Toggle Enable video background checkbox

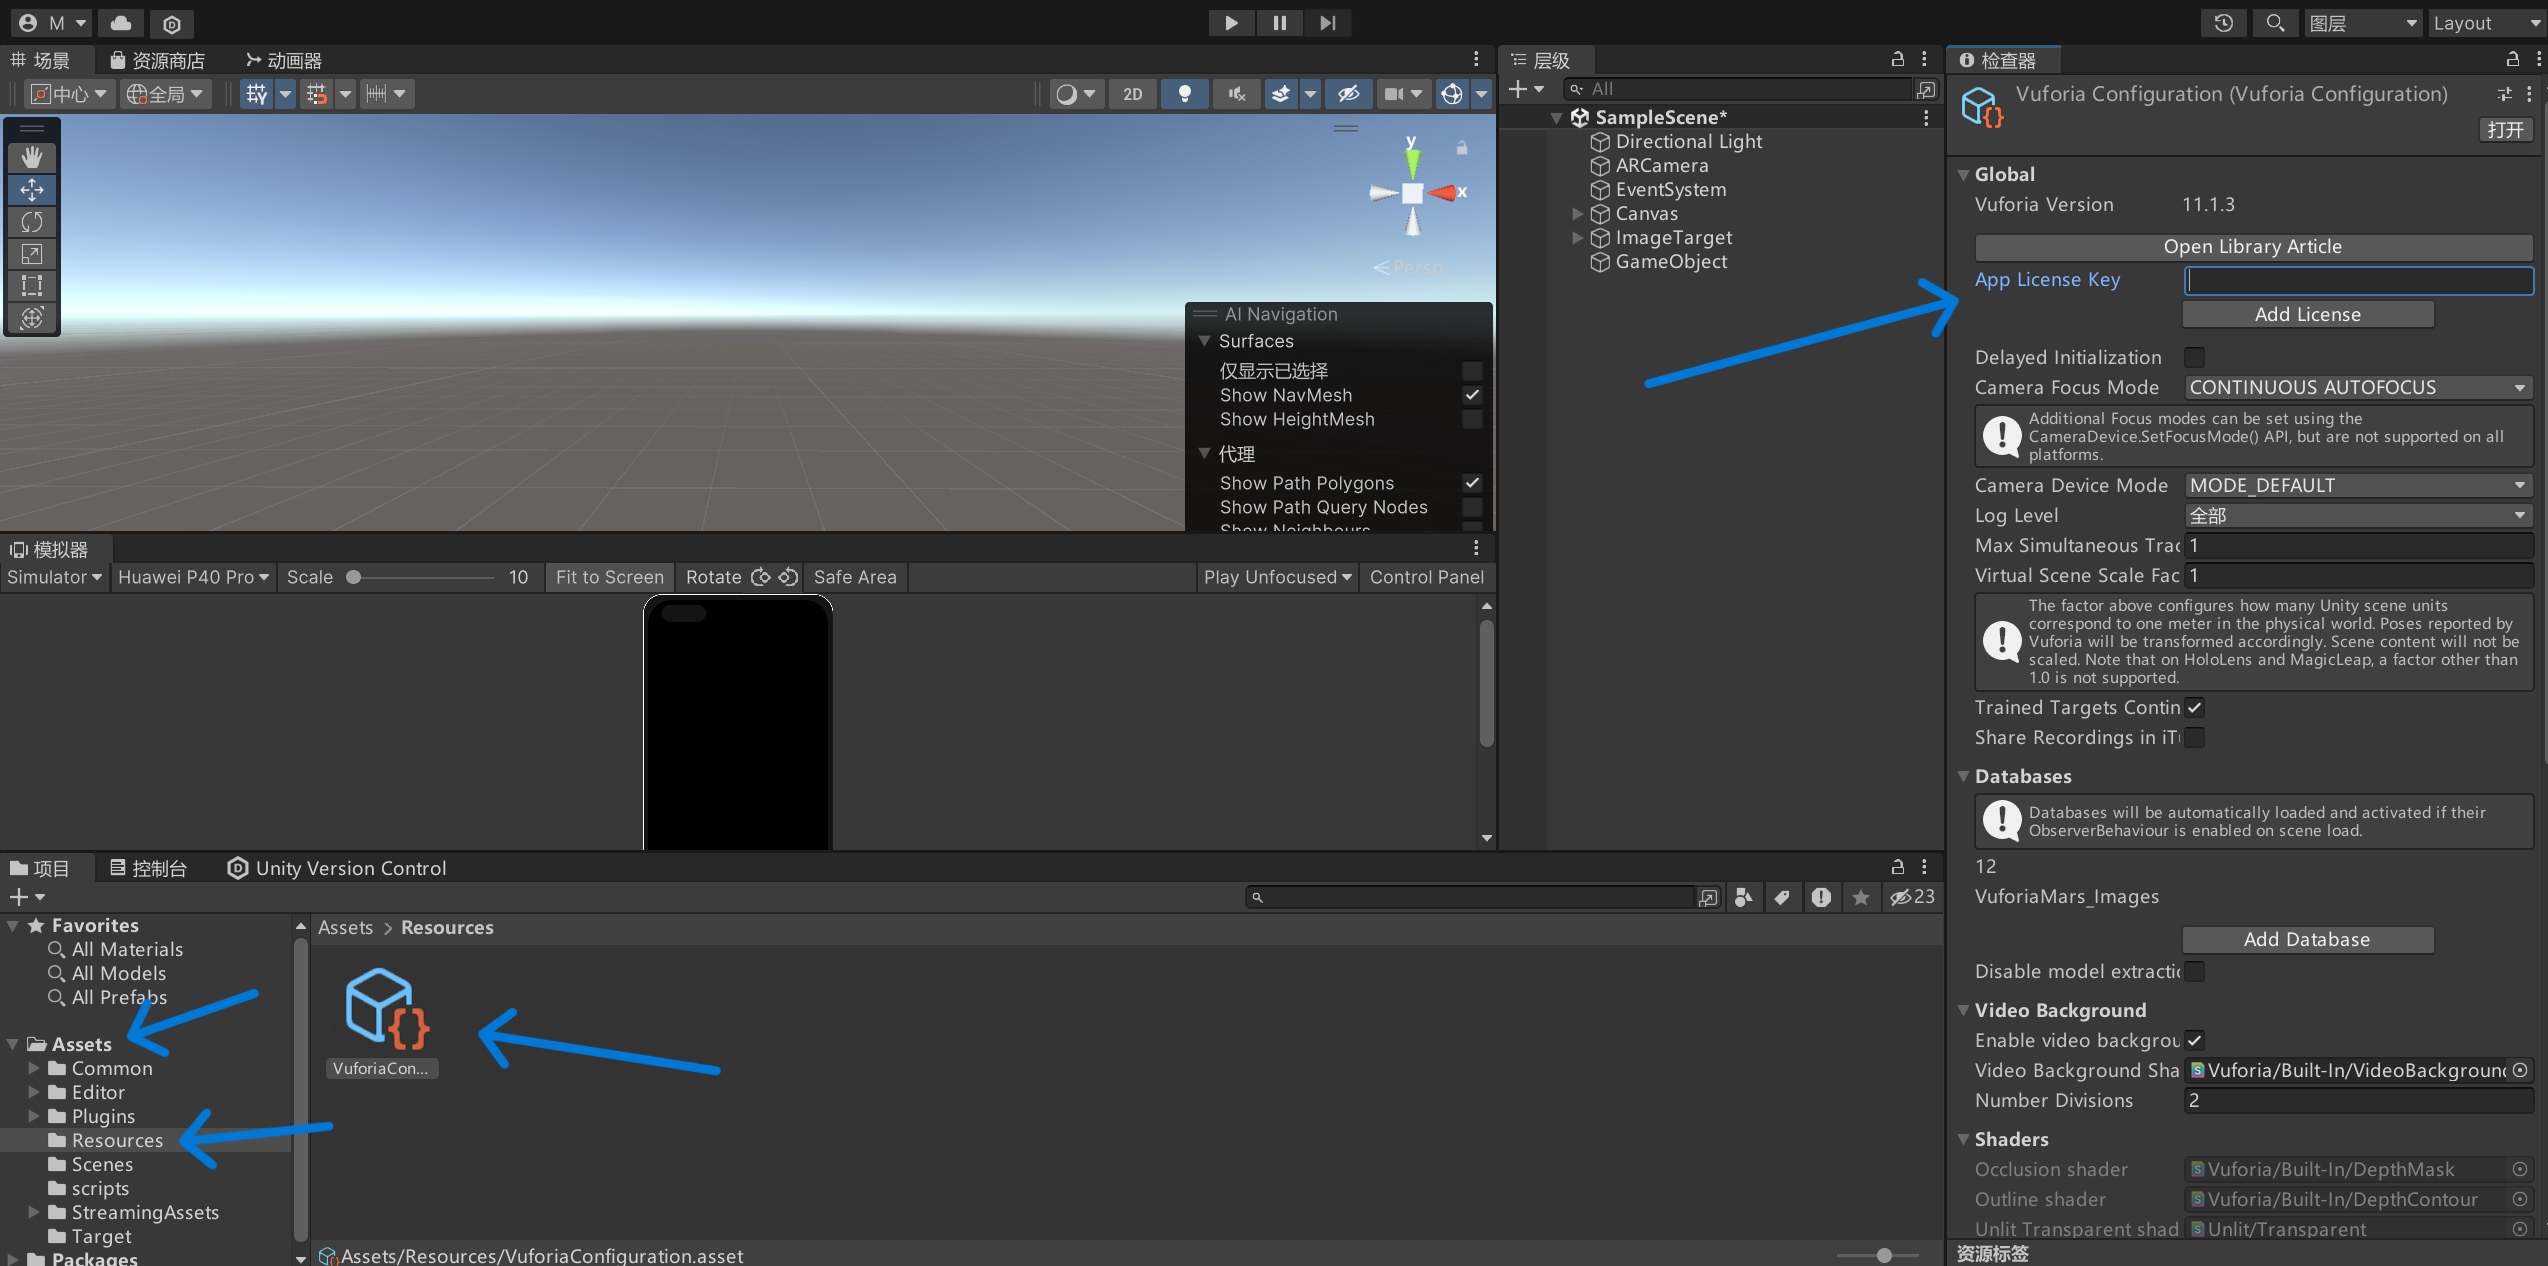2195,1040
